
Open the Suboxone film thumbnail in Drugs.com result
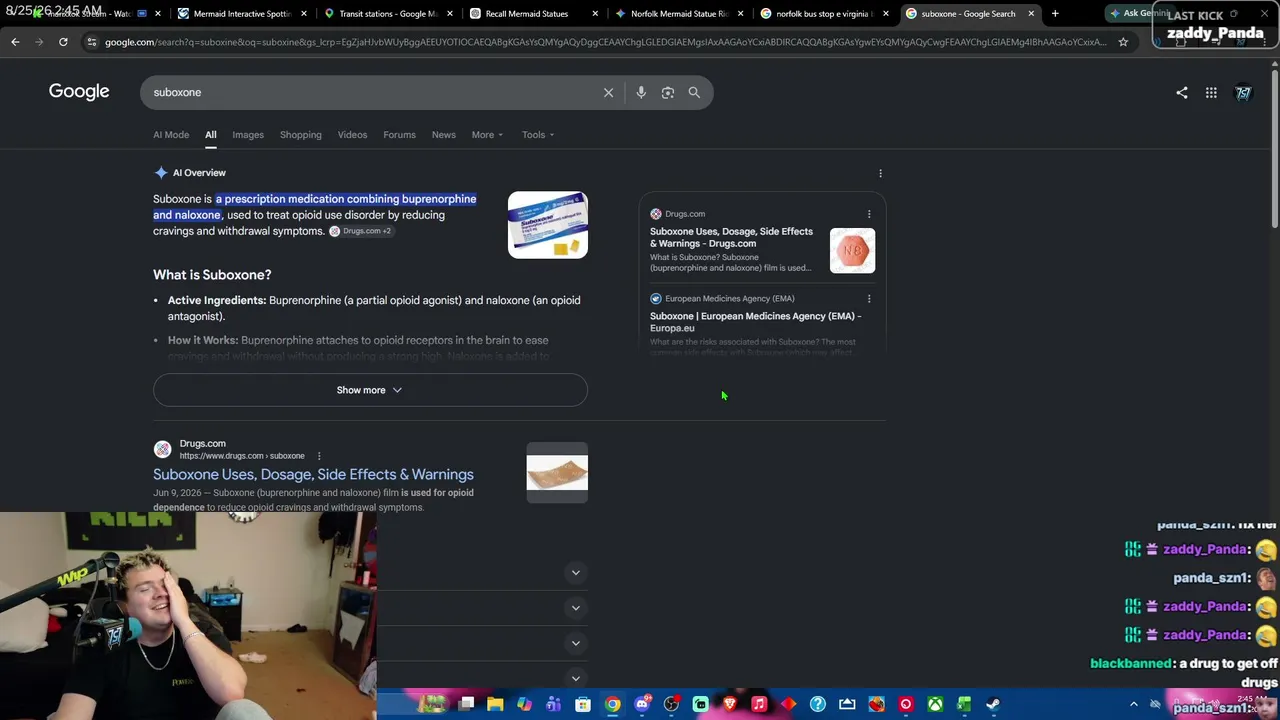(x=557, y=473)
